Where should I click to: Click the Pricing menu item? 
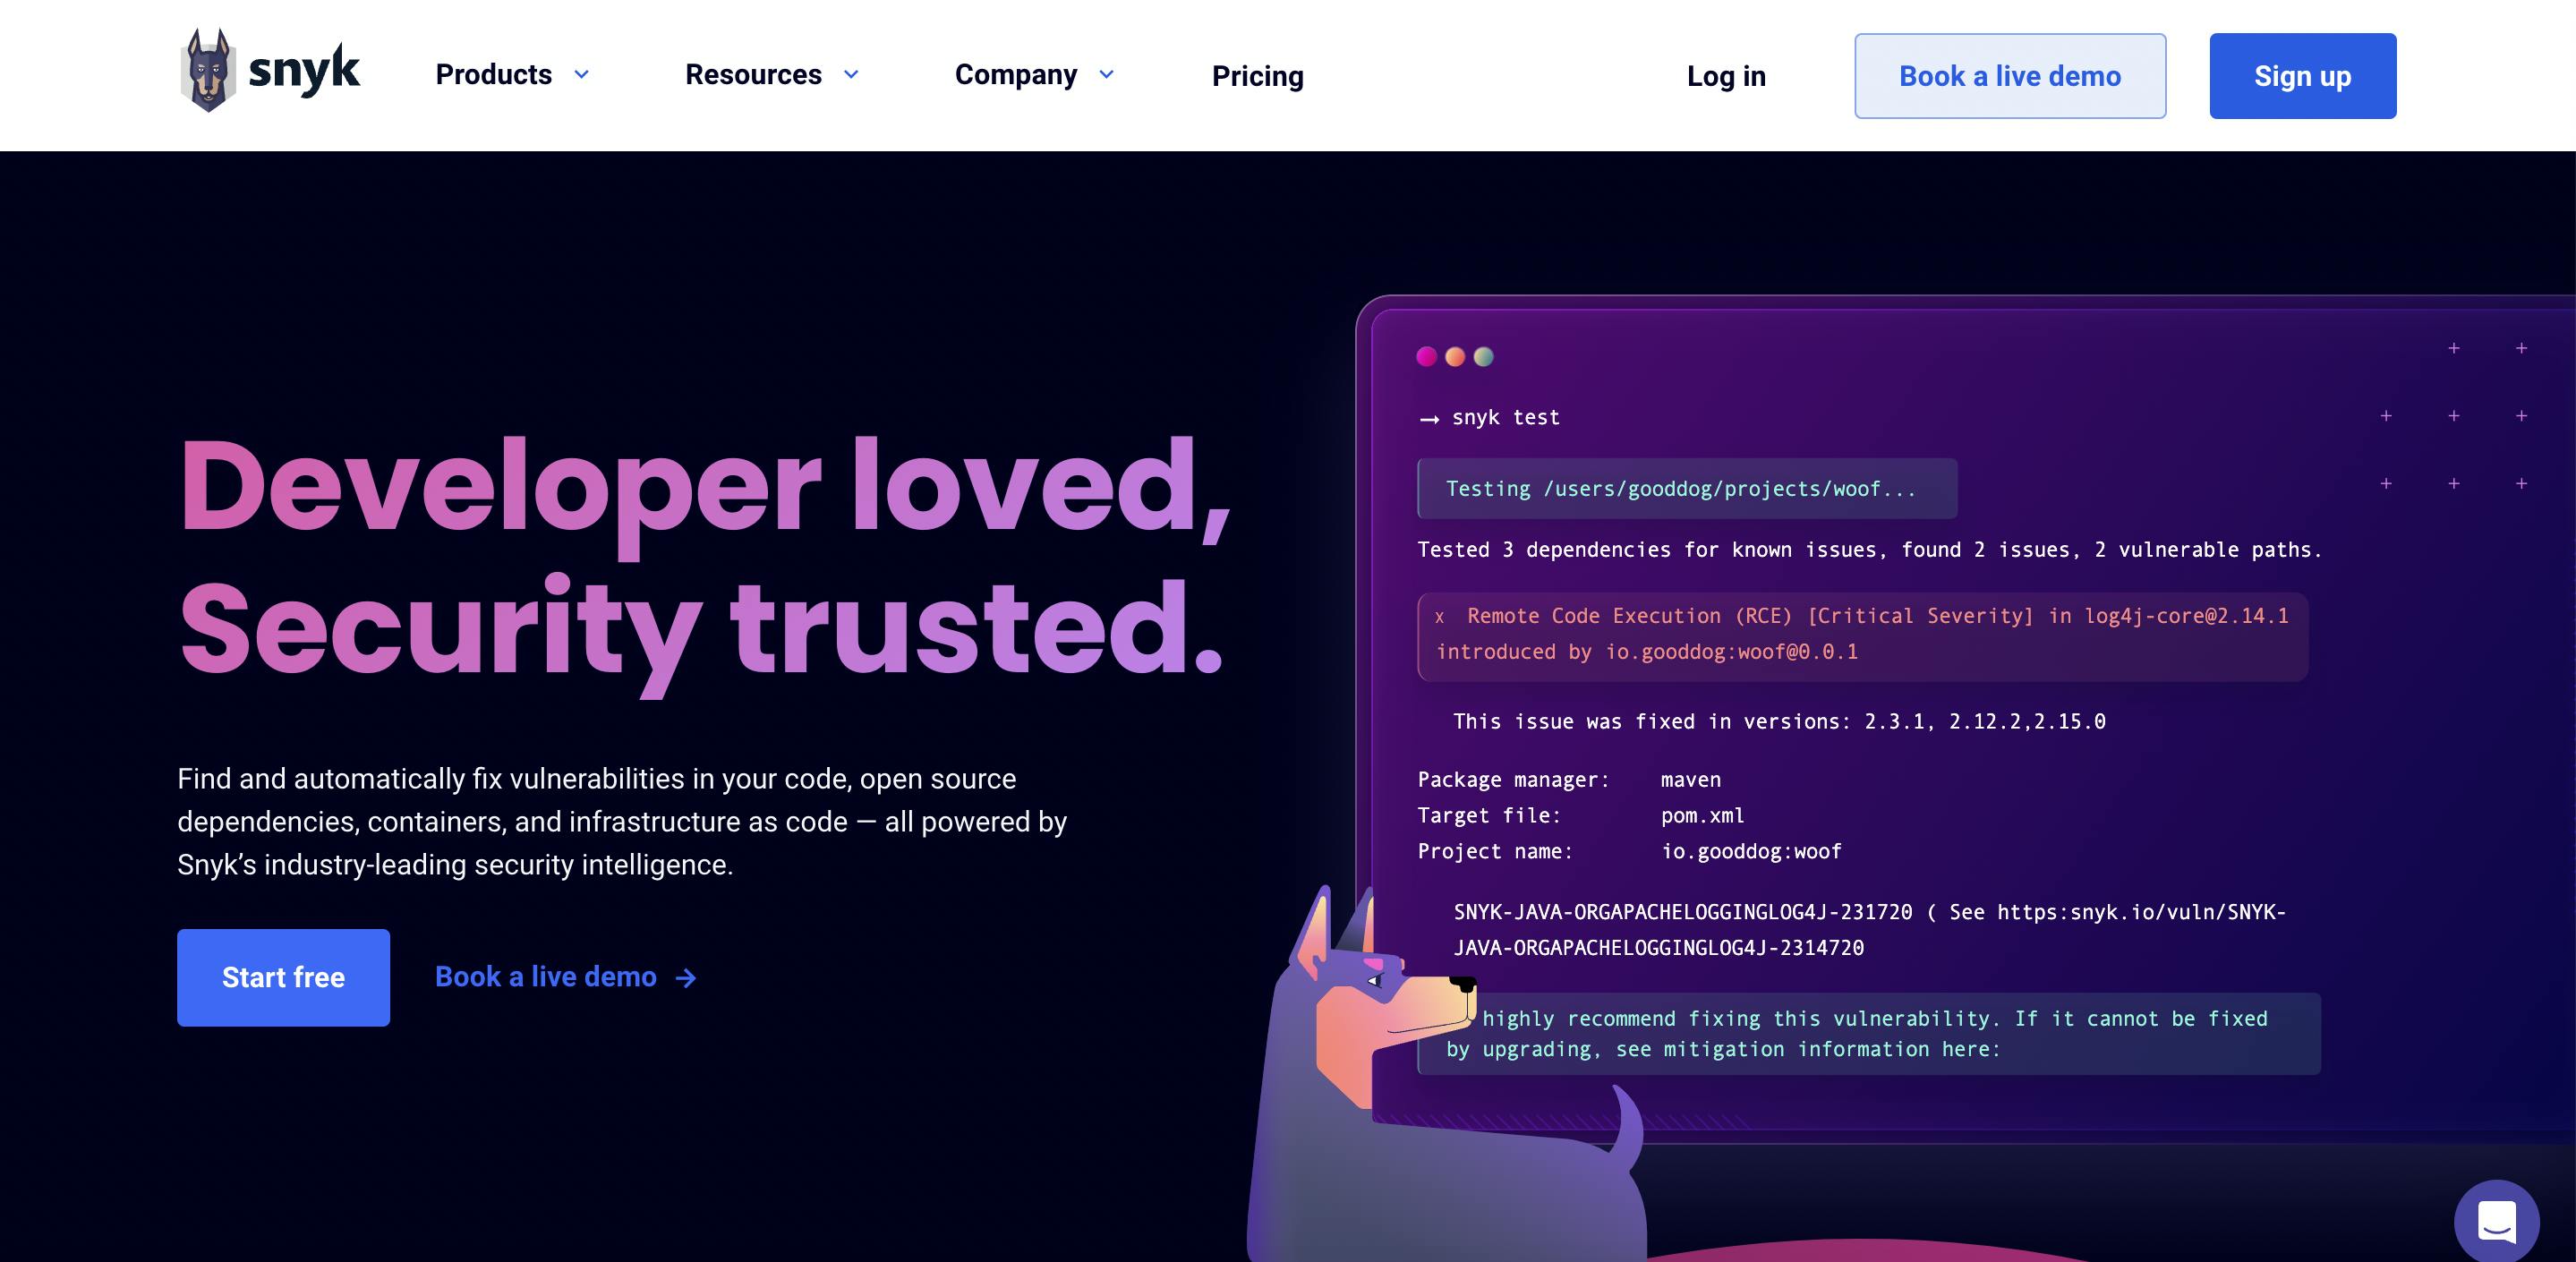[1257, 75]
